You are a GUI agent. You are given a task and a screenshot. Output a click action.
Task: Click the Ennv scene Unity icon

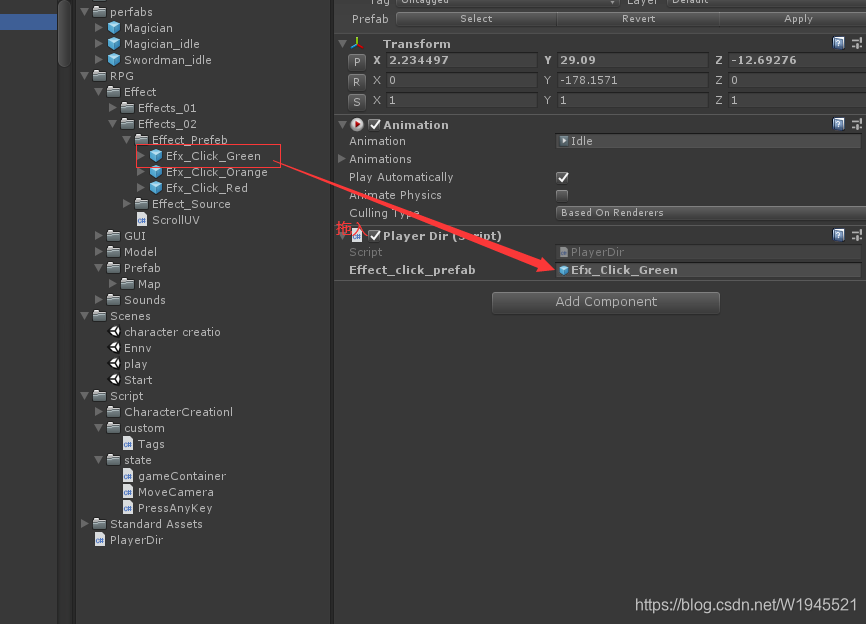pos(114,348)
